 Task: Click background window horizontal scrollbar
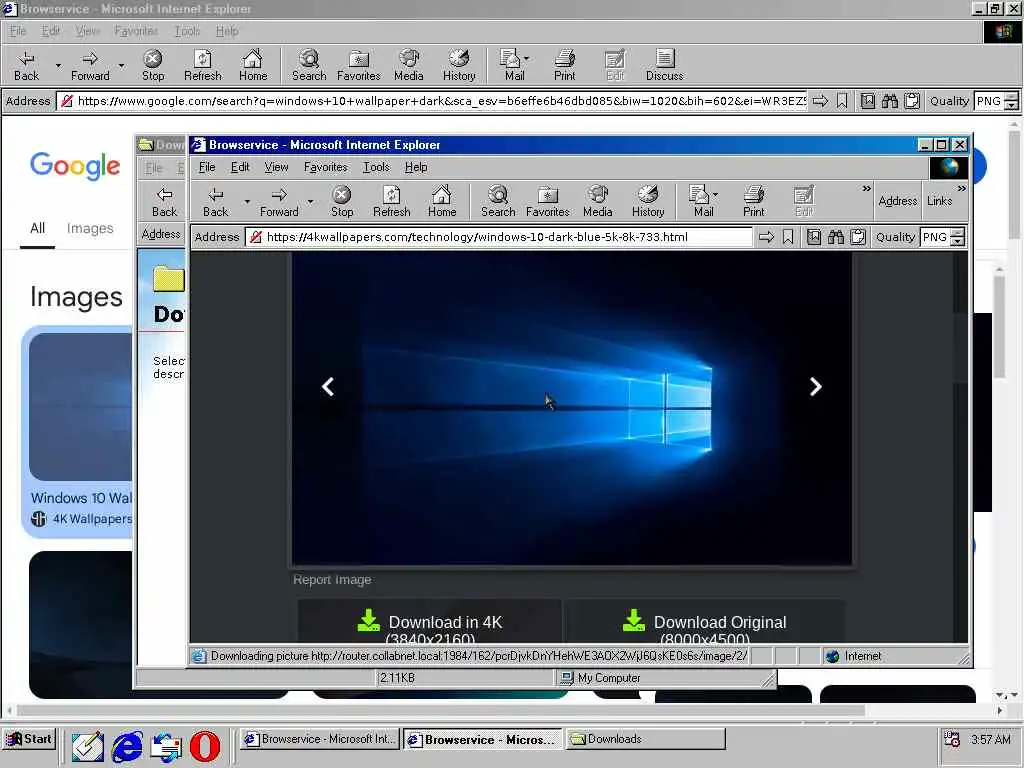(441, 710)
